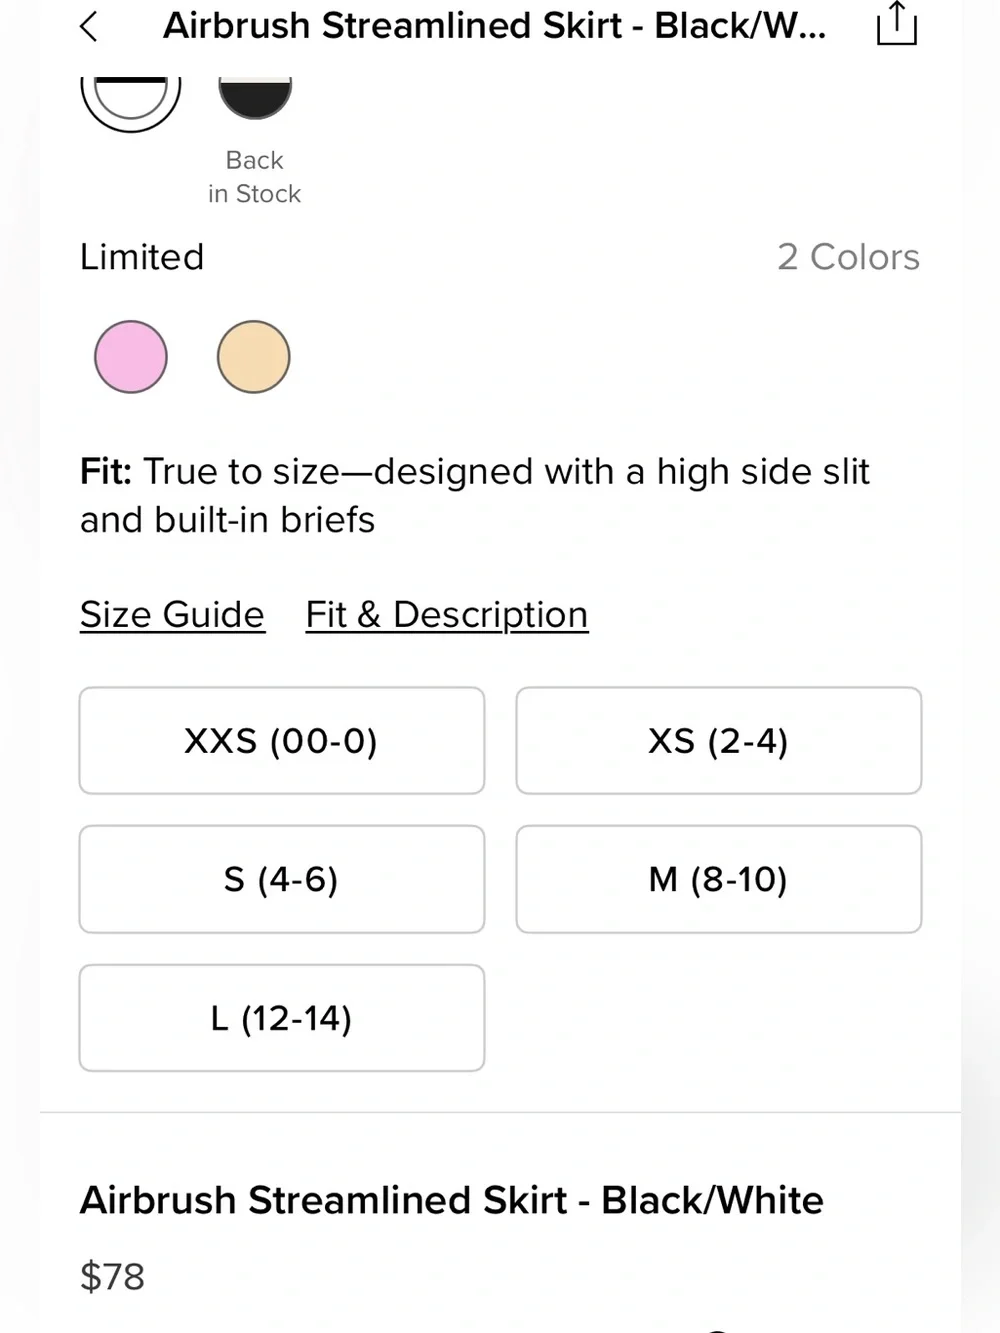Tap the Limited section heading

(x=142, y=257)
